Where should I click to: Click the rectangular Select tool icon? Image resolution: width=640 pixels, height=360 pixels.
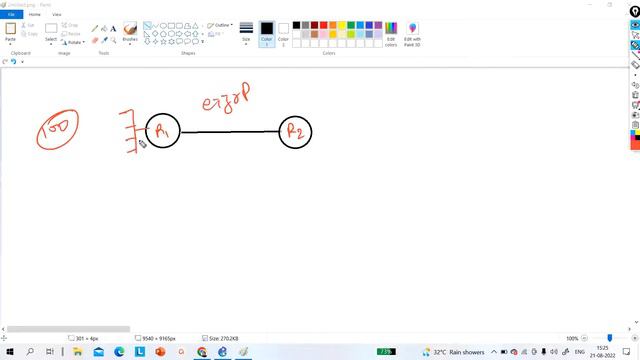point(51,28)
